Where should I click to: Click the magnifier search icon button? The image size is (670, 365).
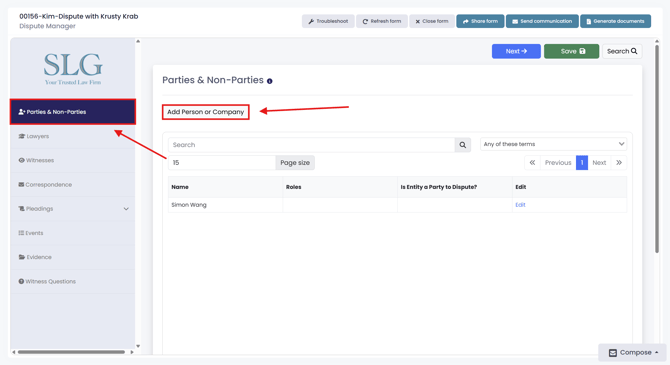tap(463, 145)
